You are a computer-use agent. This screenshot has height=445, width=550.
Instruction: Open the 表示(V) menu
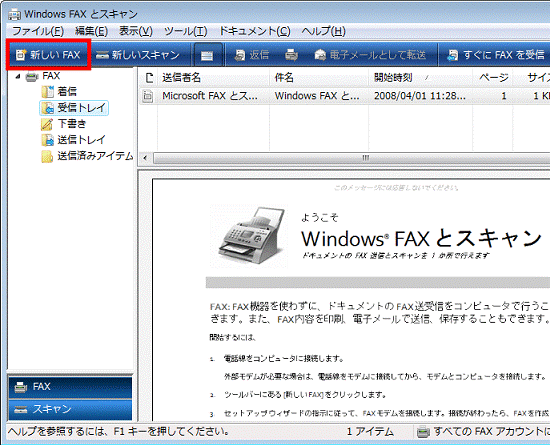(x=136, y=31)
